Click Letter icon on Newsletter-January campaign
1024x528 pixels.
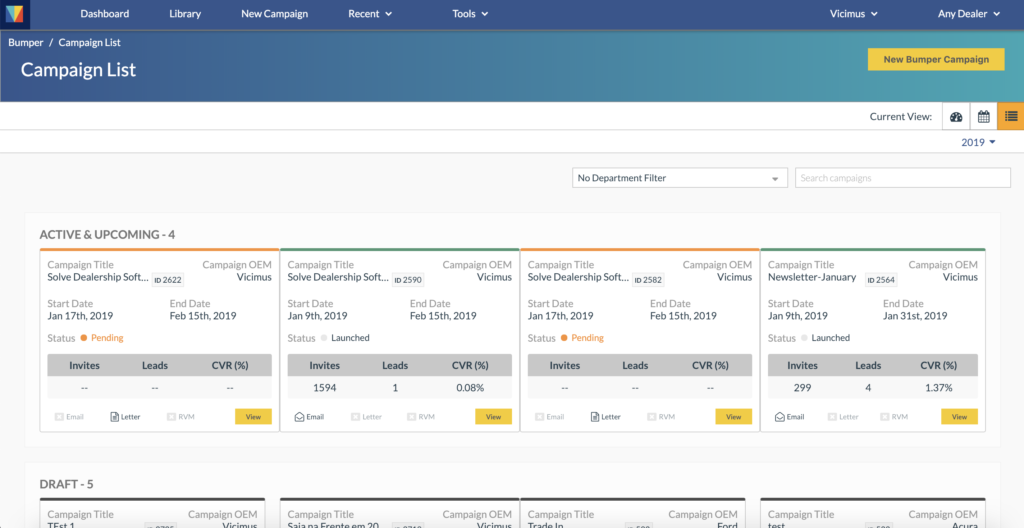[x=832, y=417]
